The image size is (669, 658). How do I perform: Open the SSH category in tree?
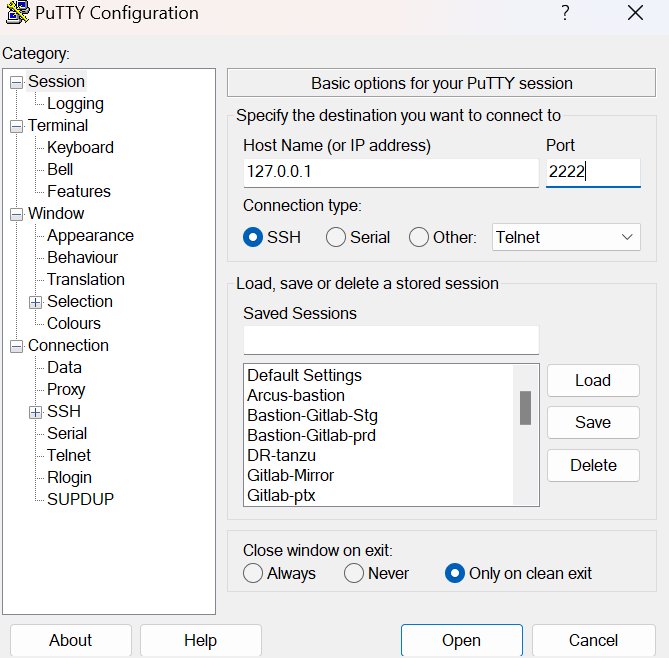pyautogui.click(x=64, y=411)
